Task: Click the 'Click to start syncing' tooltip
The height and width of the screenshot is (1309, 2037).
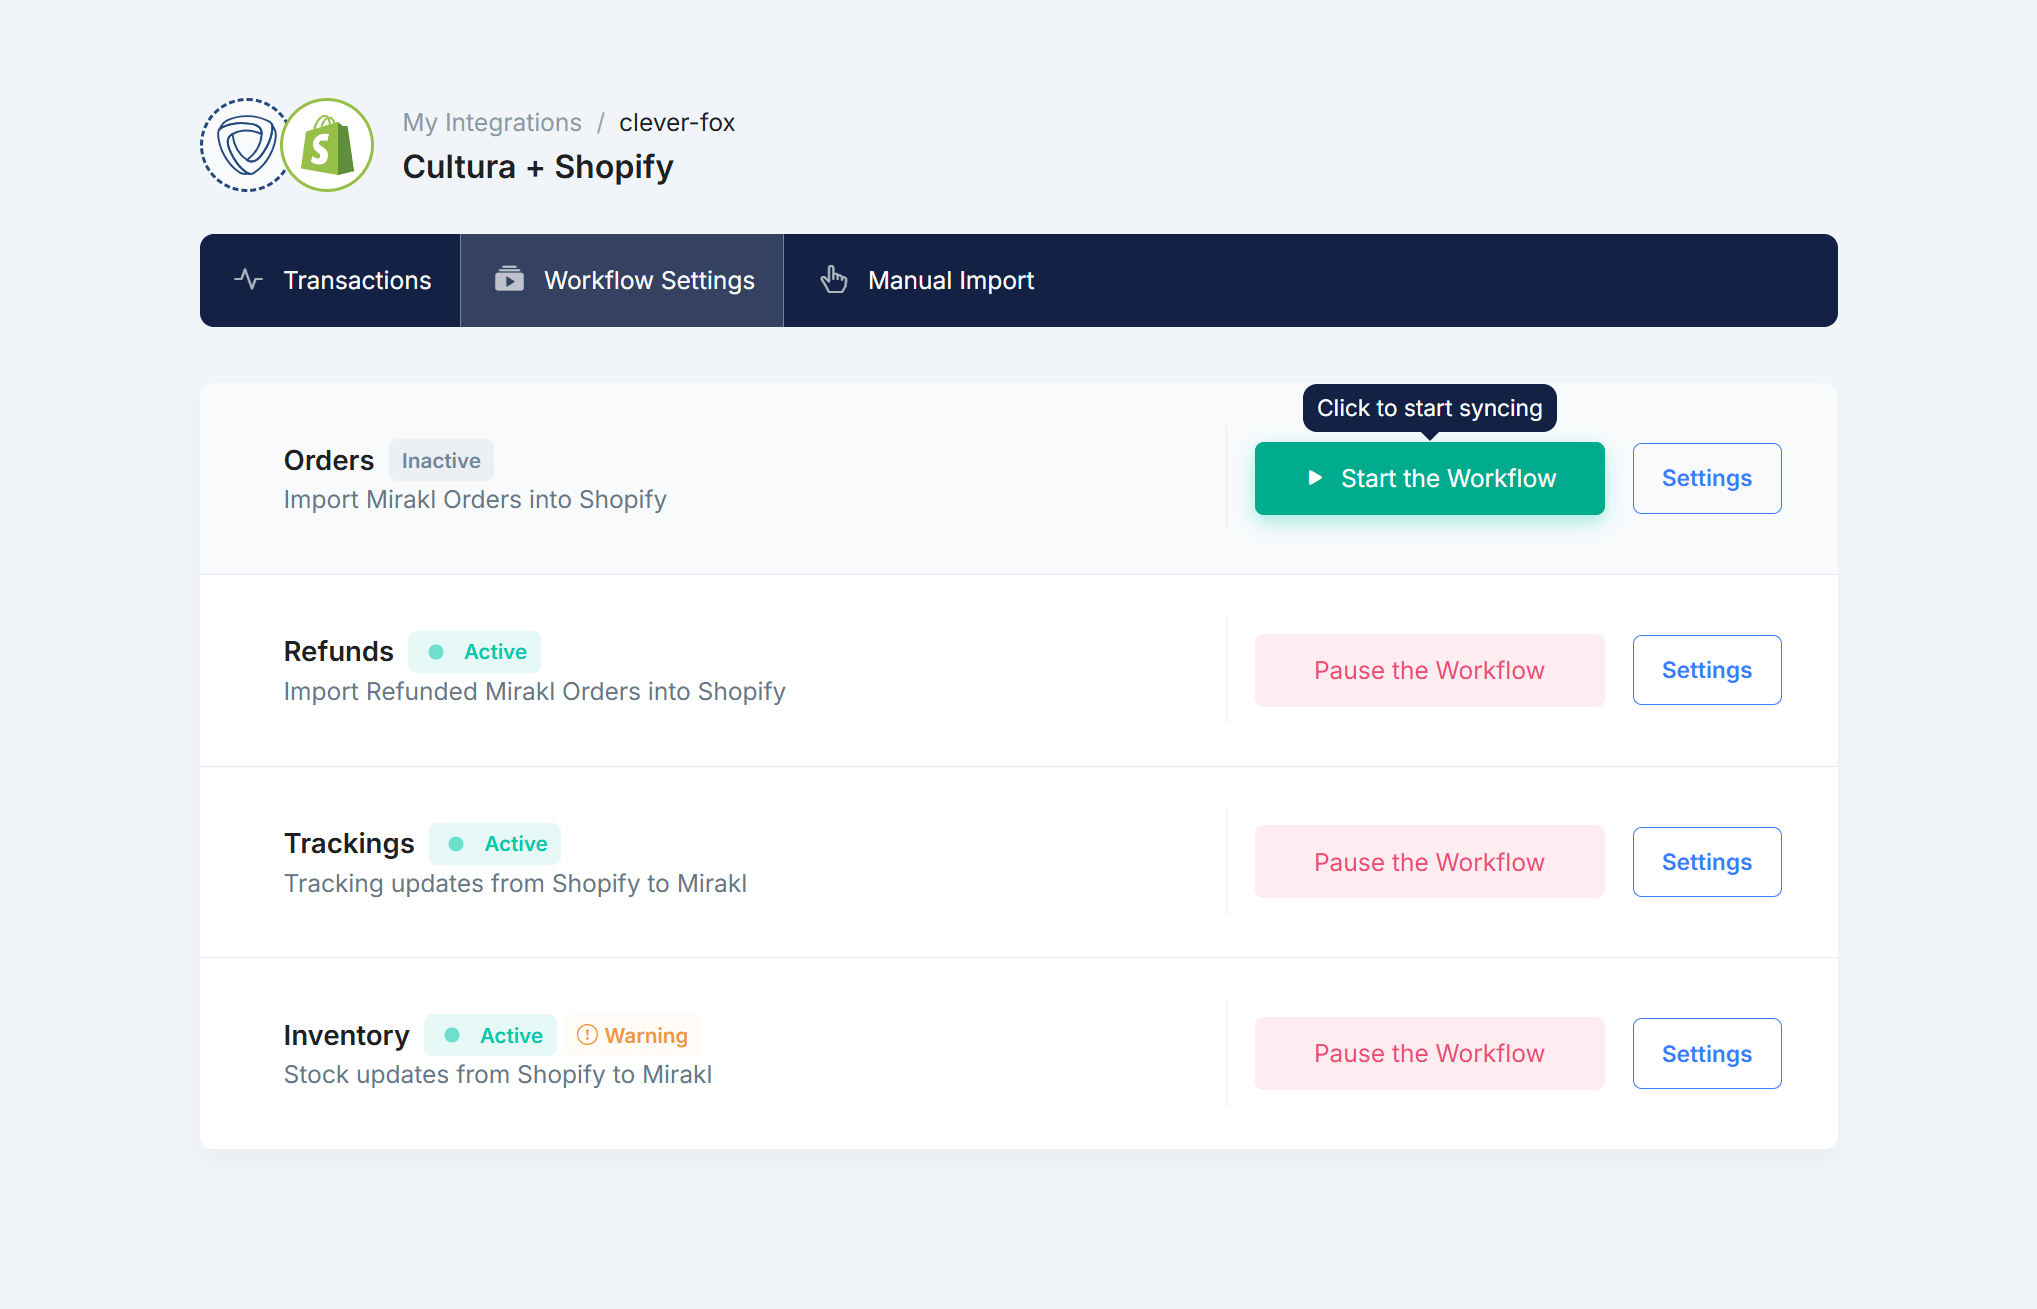Action: 1429,408
